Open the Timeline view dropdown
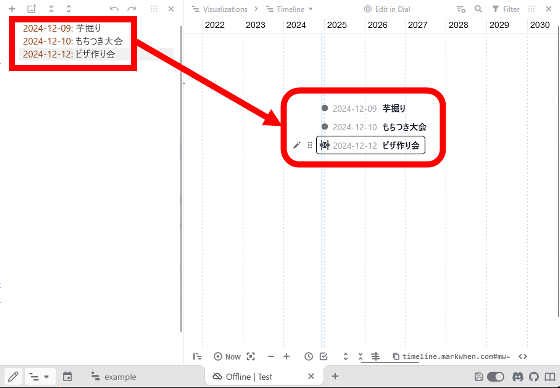This screenshot has height=388, width=560. tap(289, 9)
